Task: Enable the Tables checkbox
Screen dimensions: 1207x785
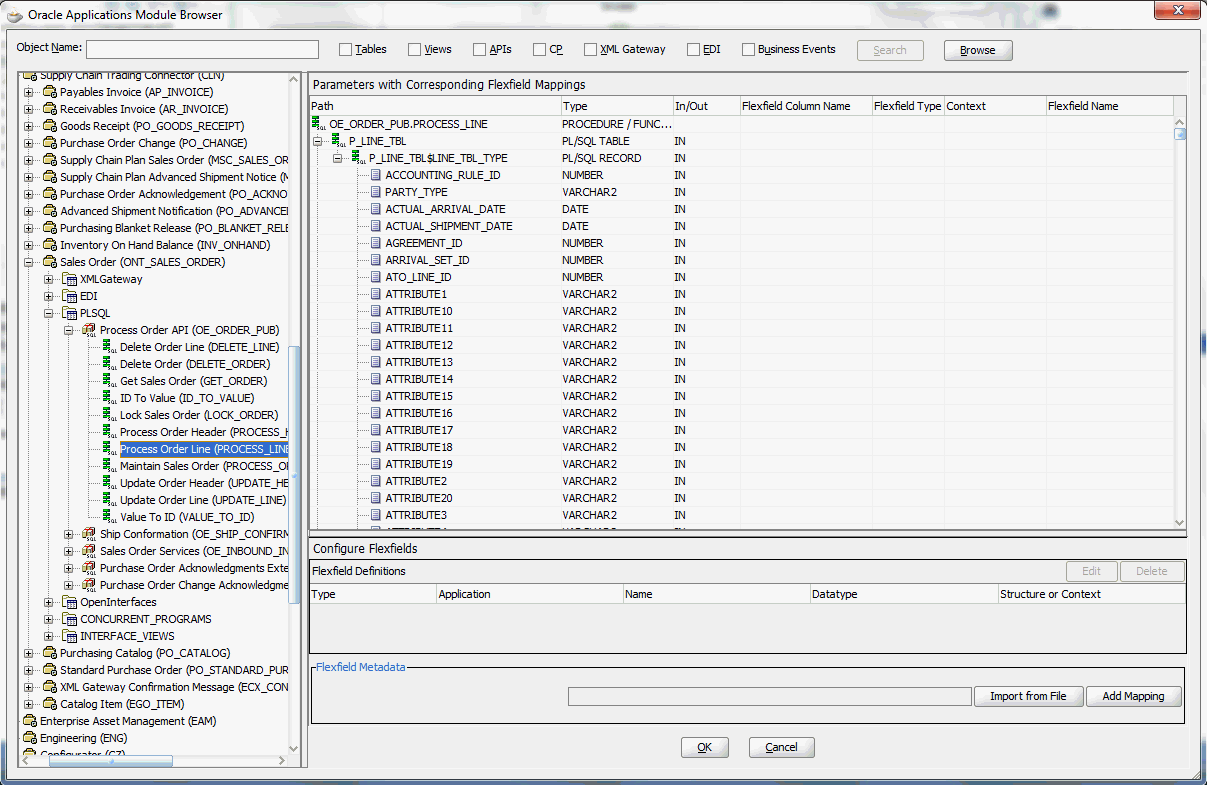Action: pyautogui.click(x=346, y=50)
